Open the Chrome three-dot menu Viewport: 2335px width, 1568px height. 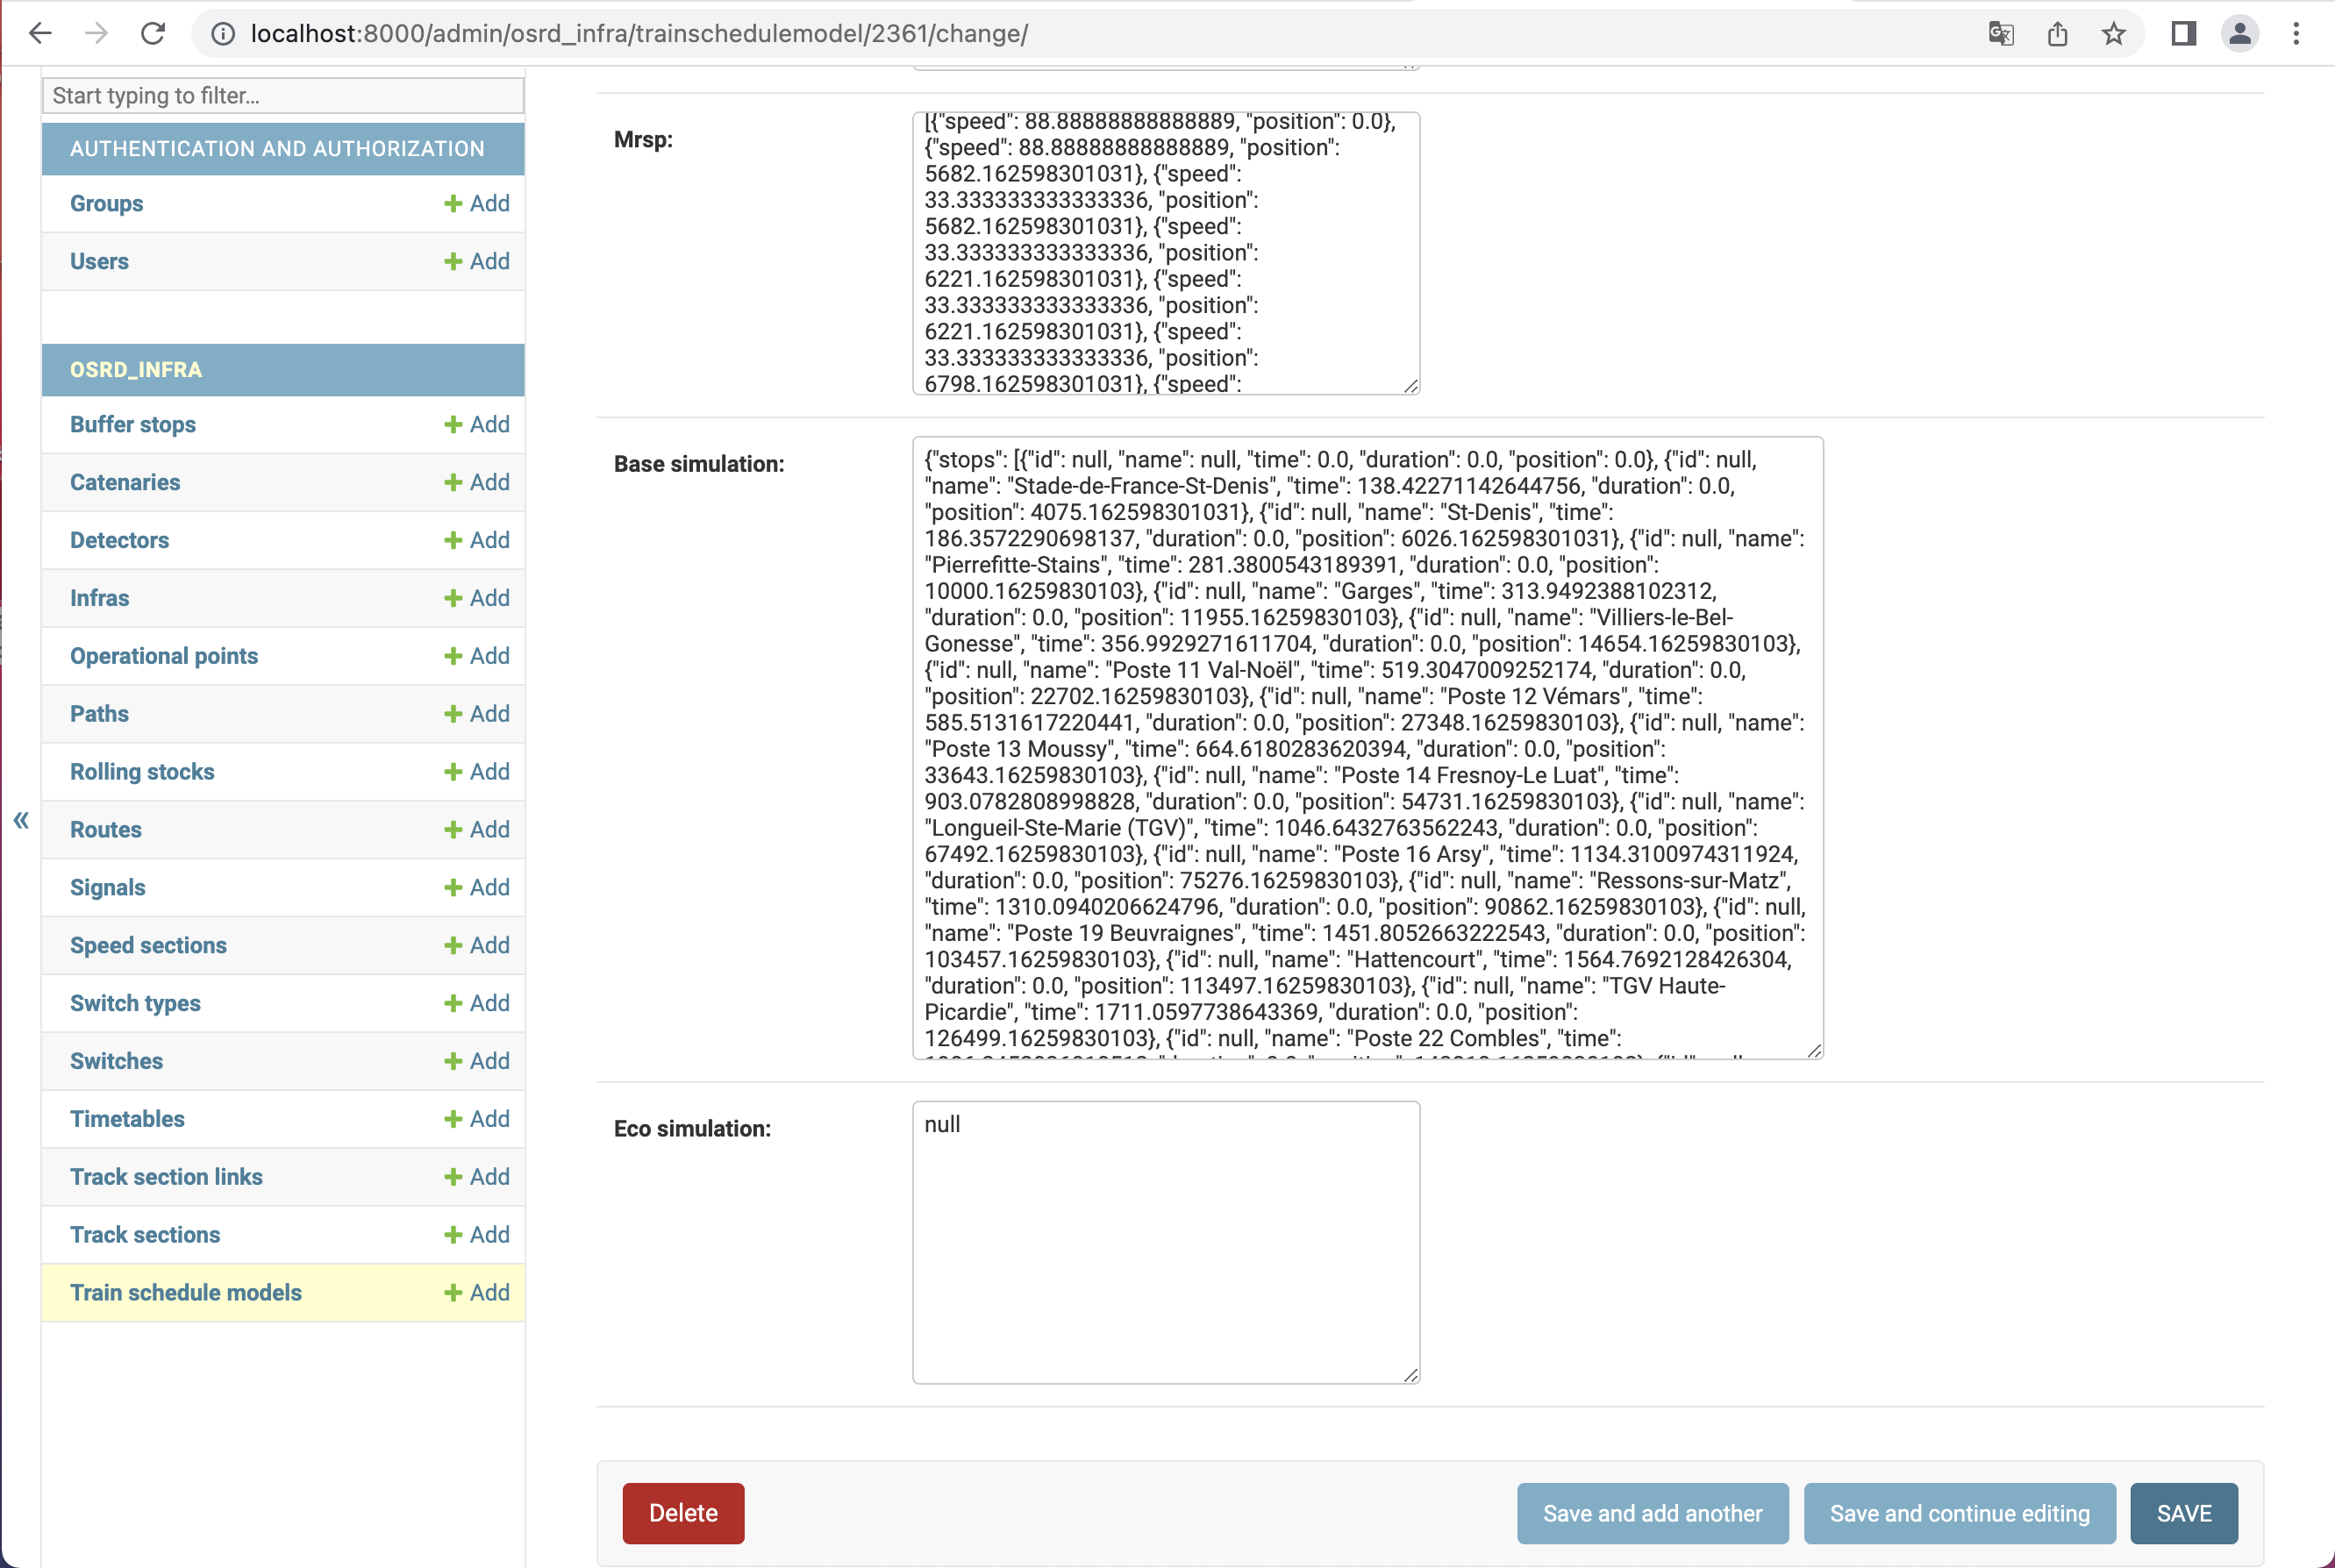coord(2295,33)
